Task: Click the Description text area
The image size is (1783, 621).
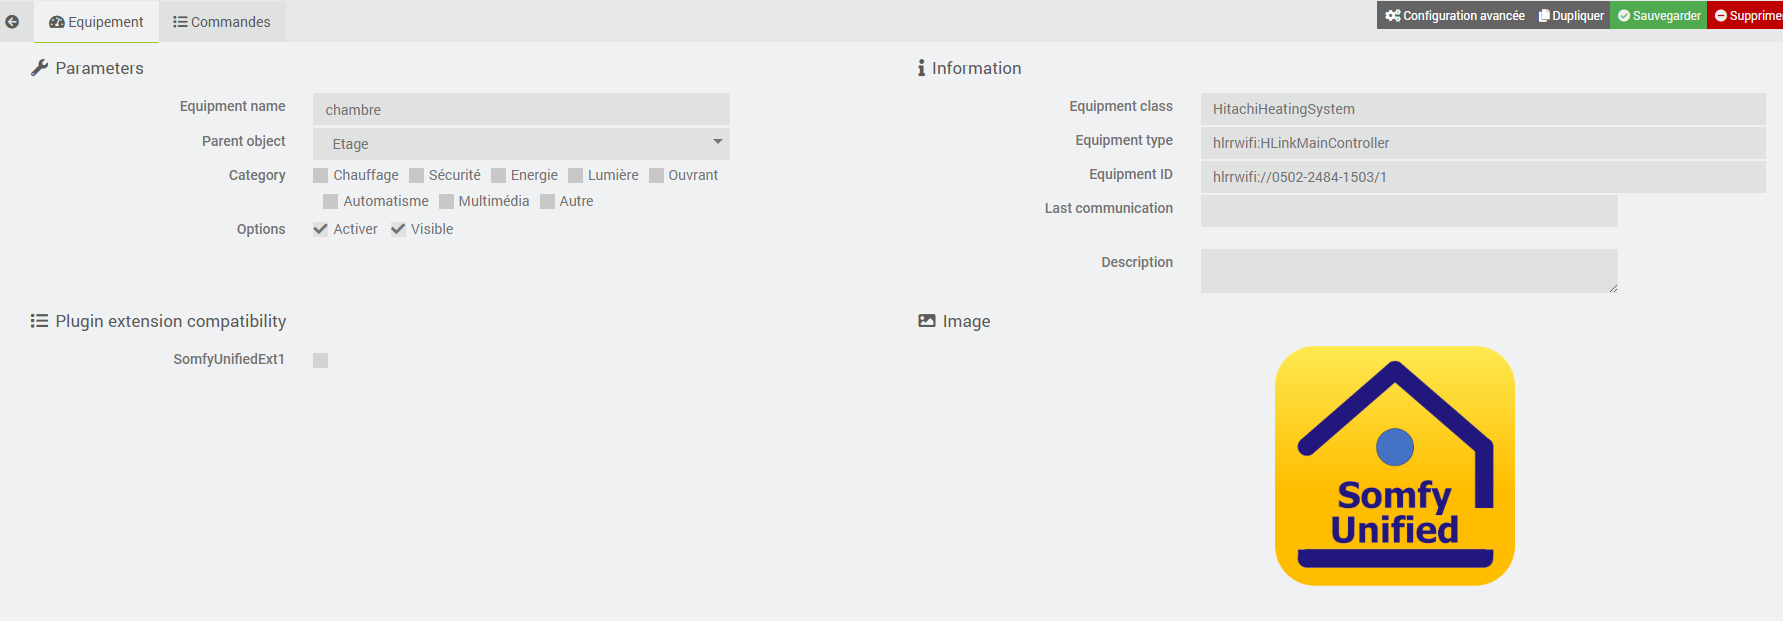Action: coord(1409,271)
